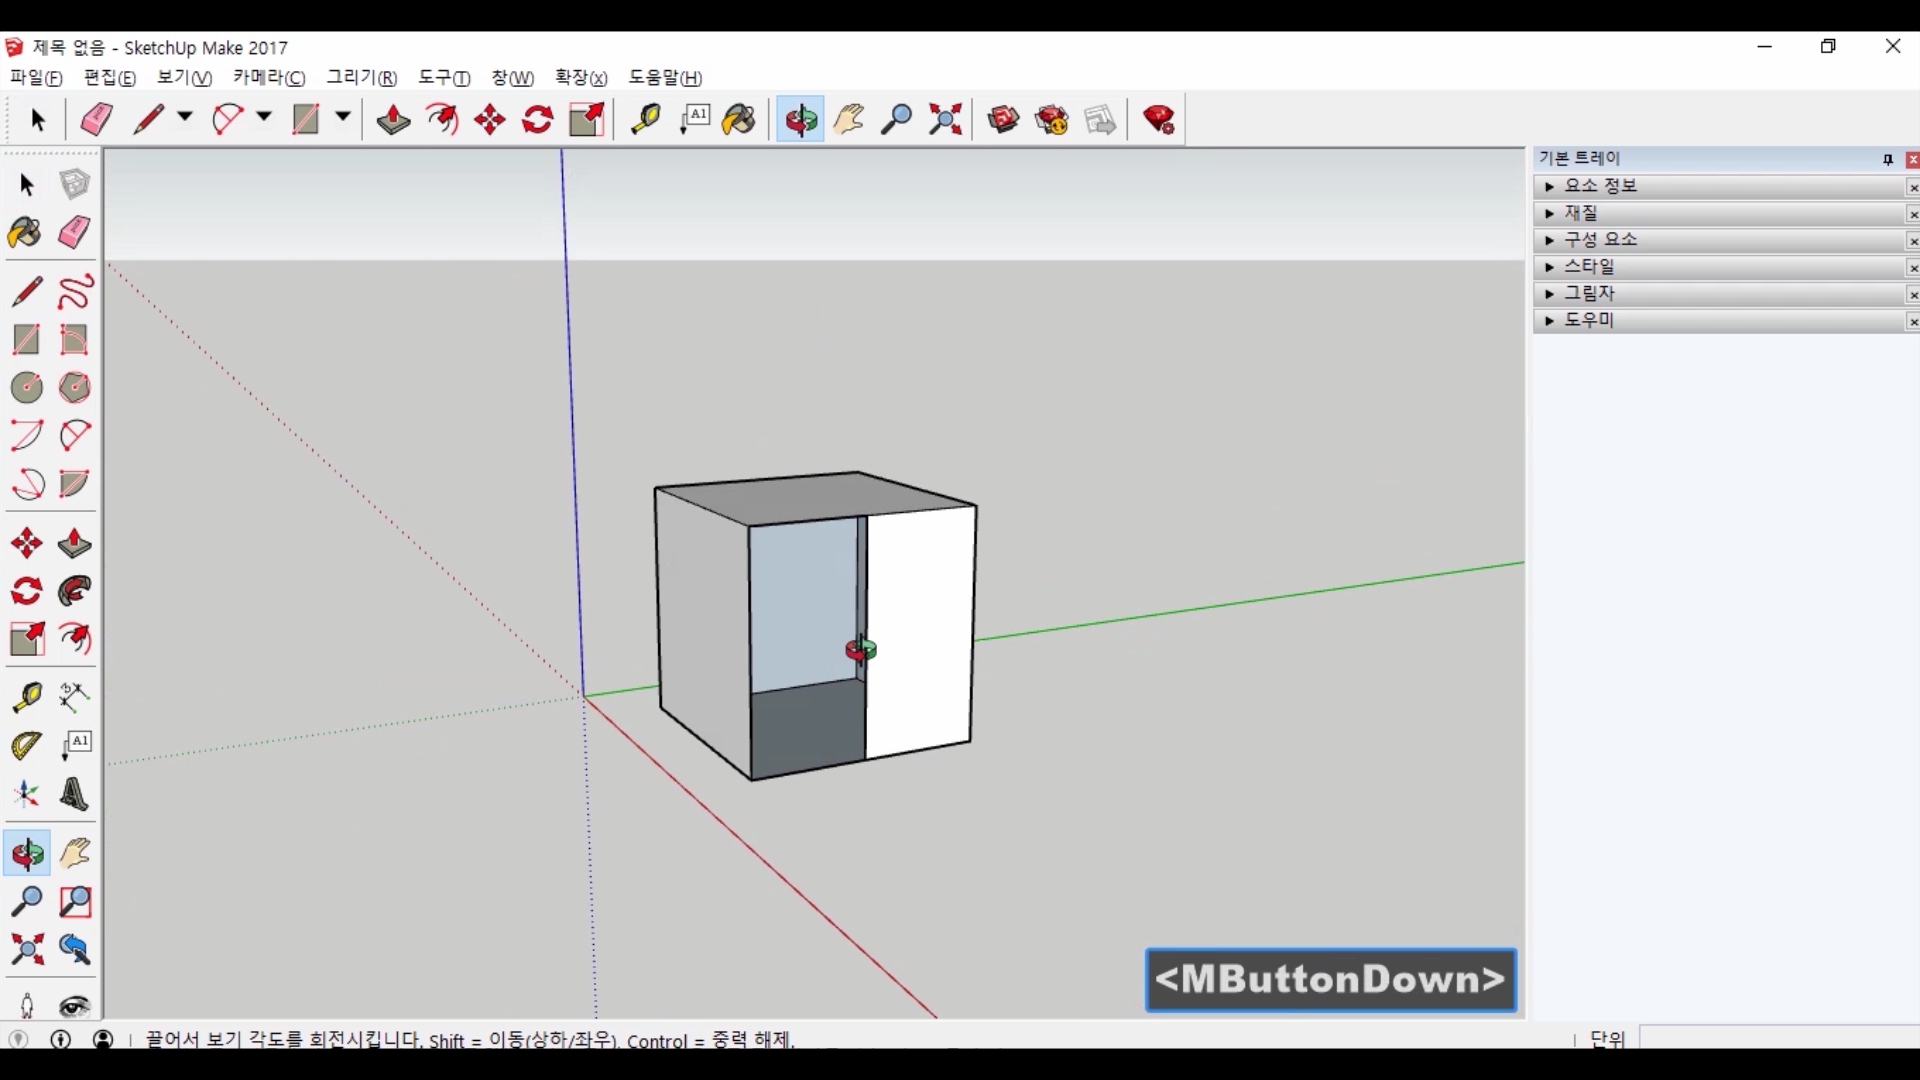The image size is (1920, 1080).
Task: Select the Push/Pull tool in top toolbar
Action: (393, 120)
